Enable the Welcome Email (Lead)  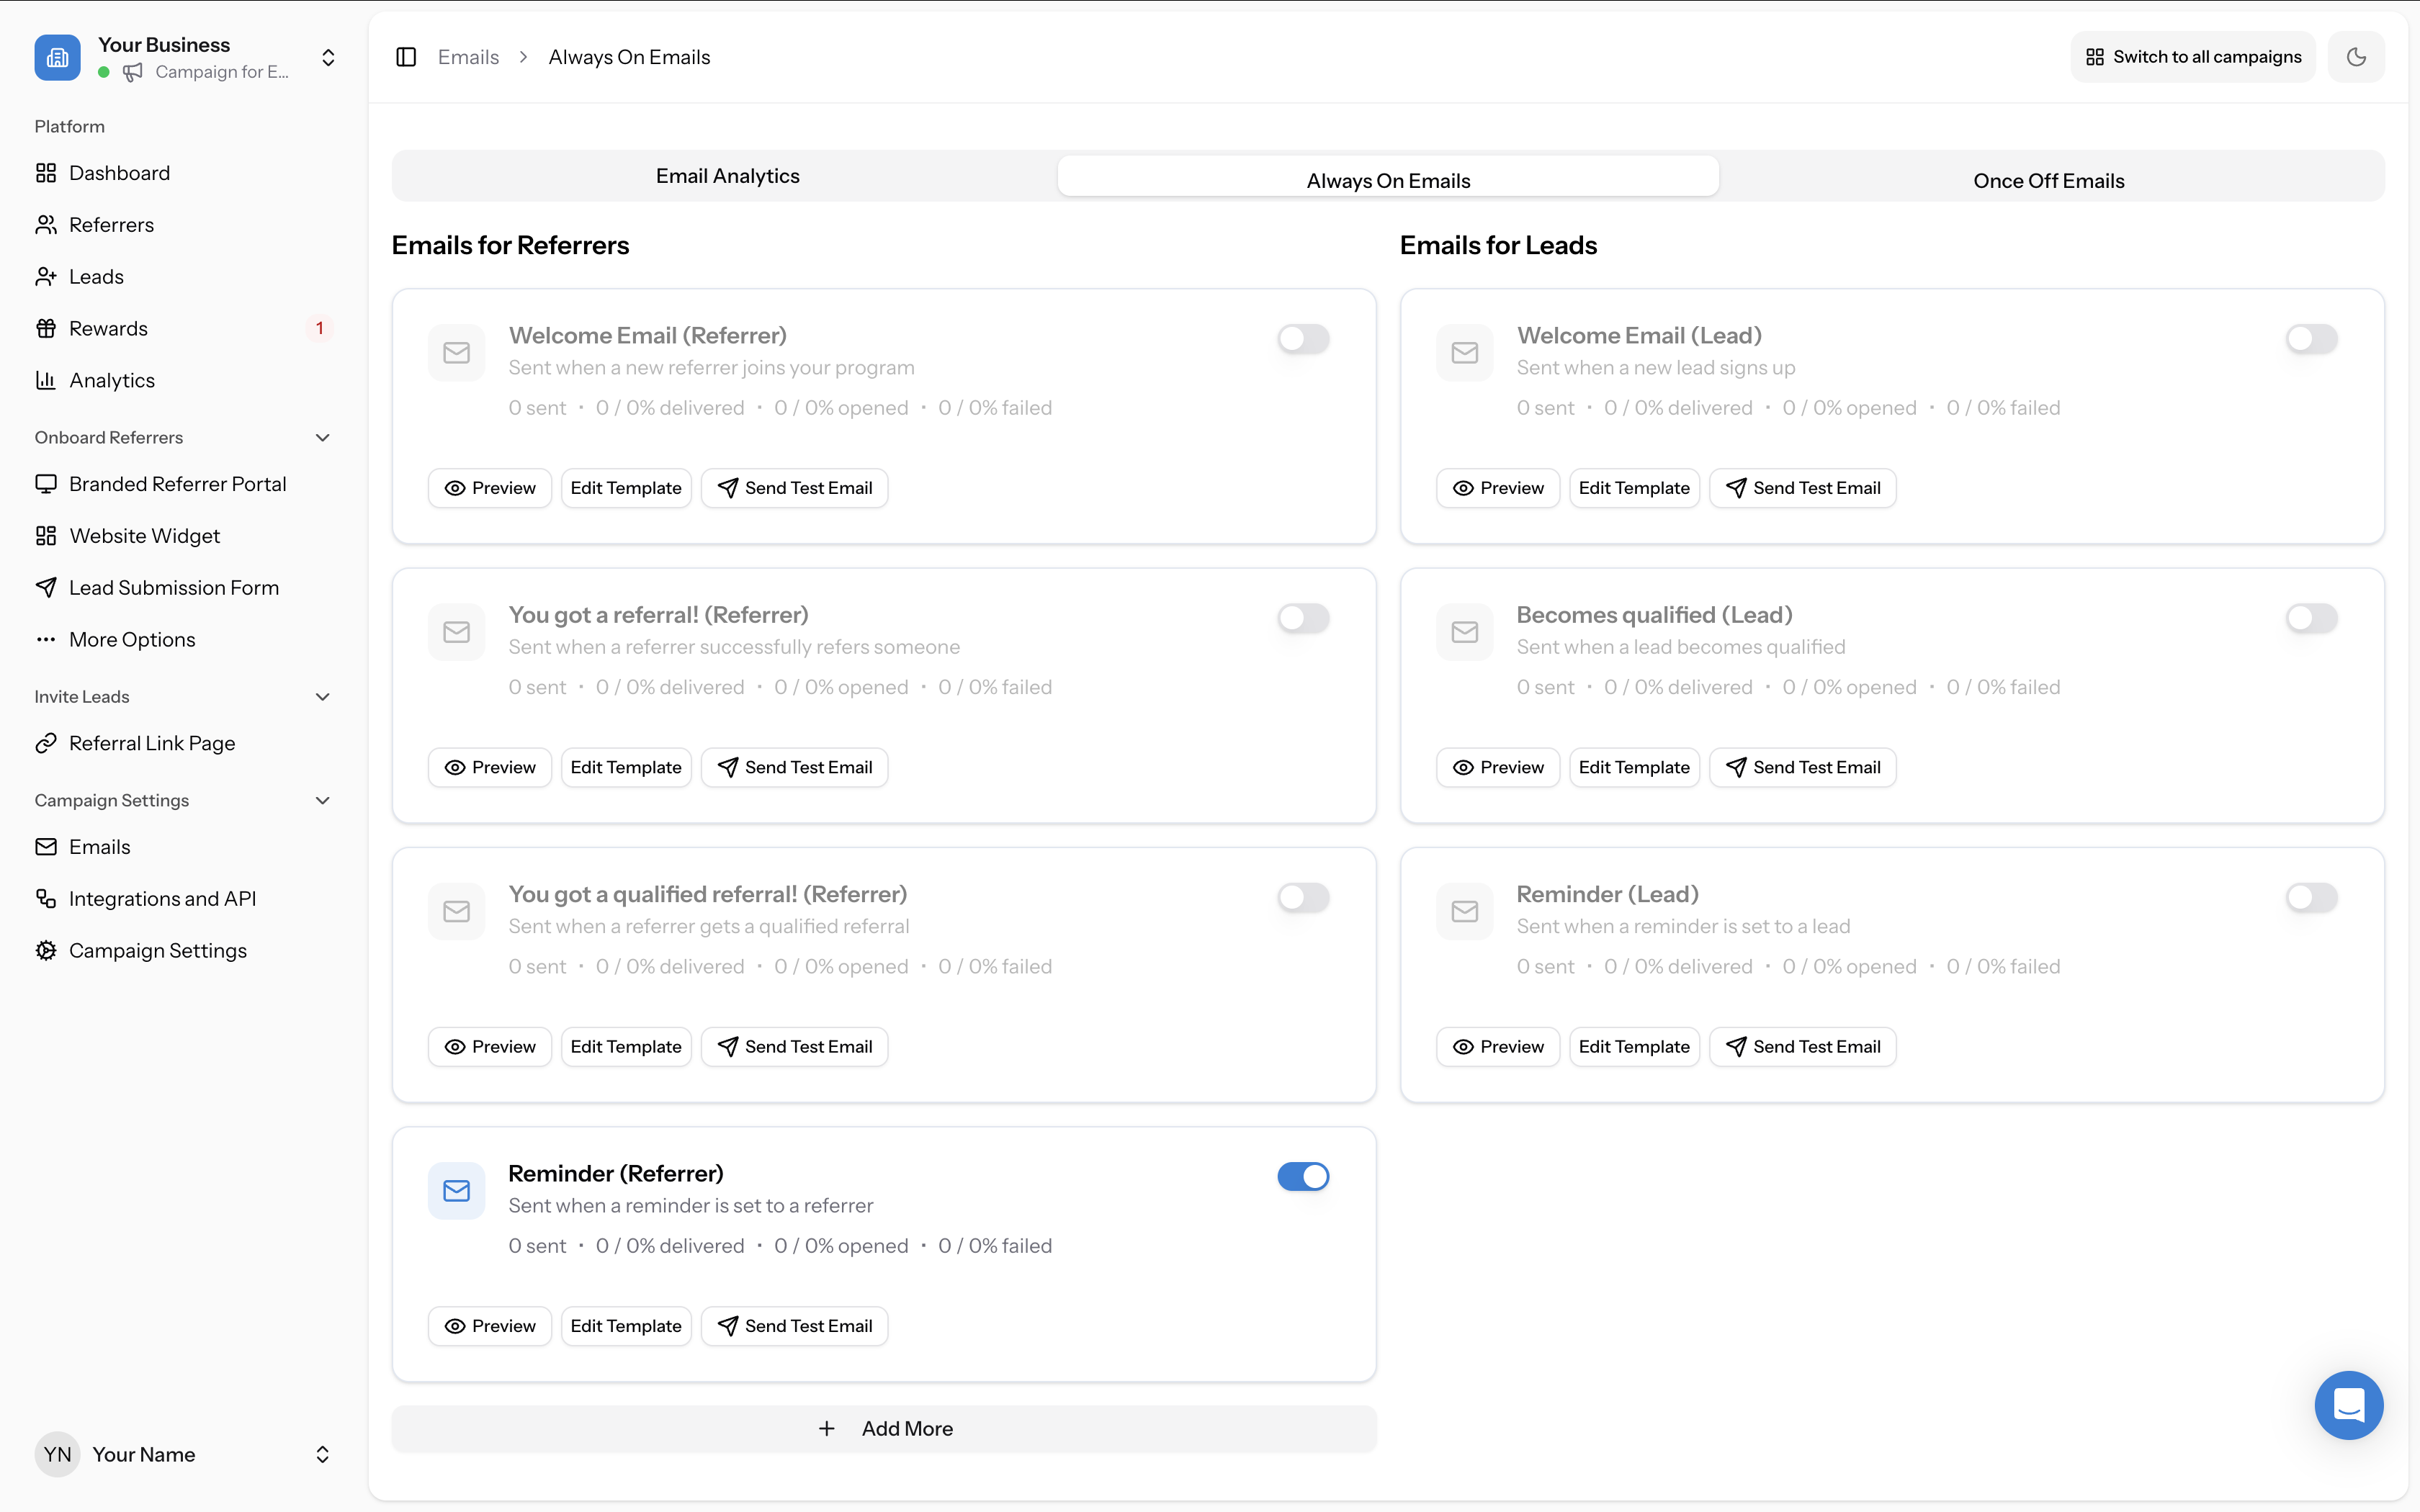coord(2311,339)
